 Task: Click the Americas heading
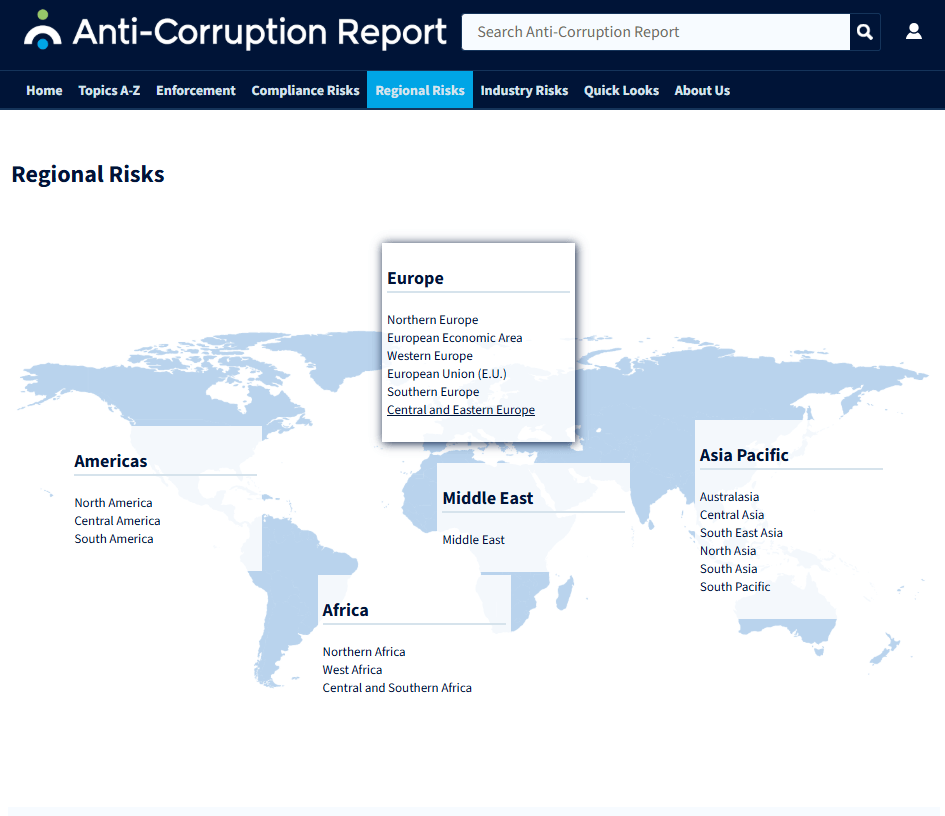[111, 462]
